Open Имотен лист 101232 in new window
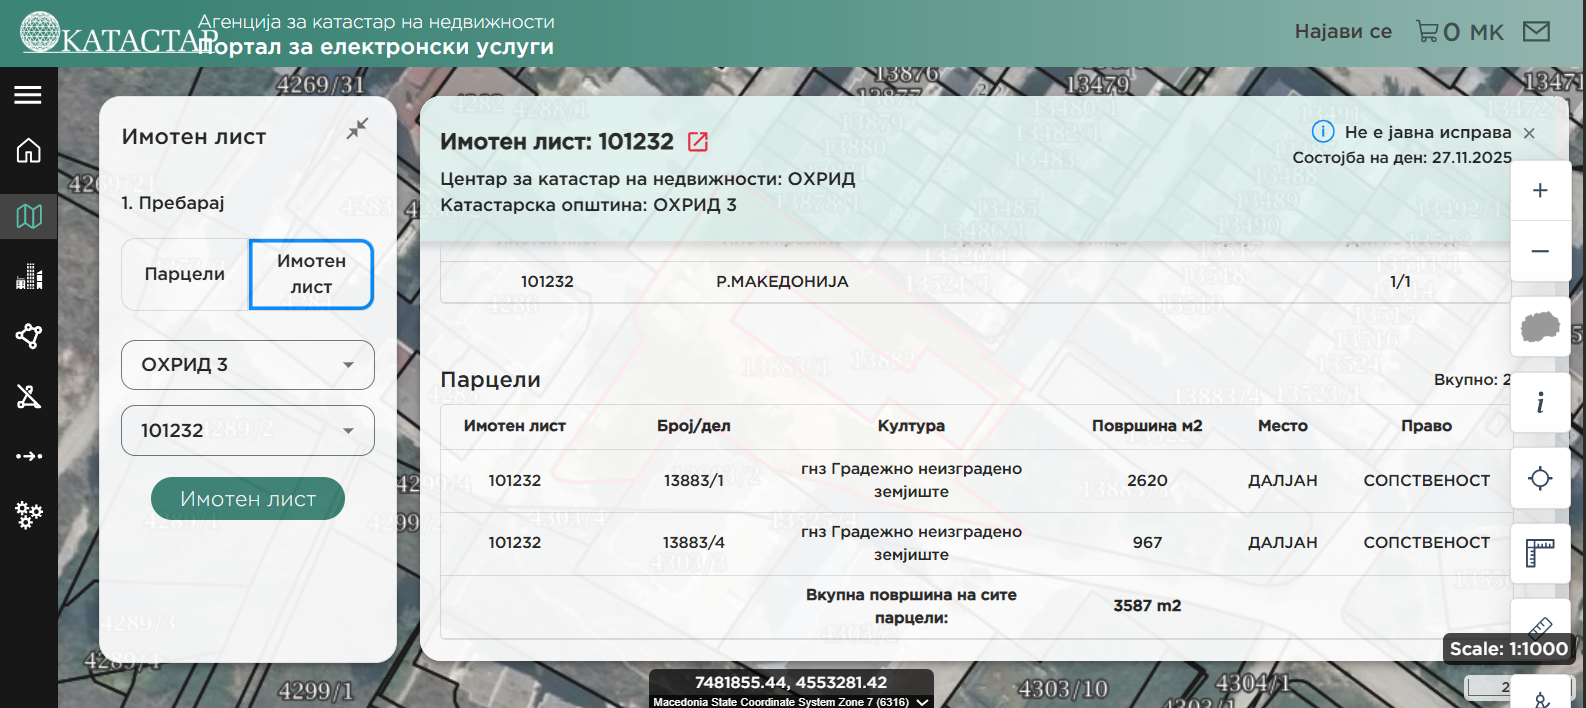The width and height of the screenshot is (1586, 708). [x=698, y=142]
